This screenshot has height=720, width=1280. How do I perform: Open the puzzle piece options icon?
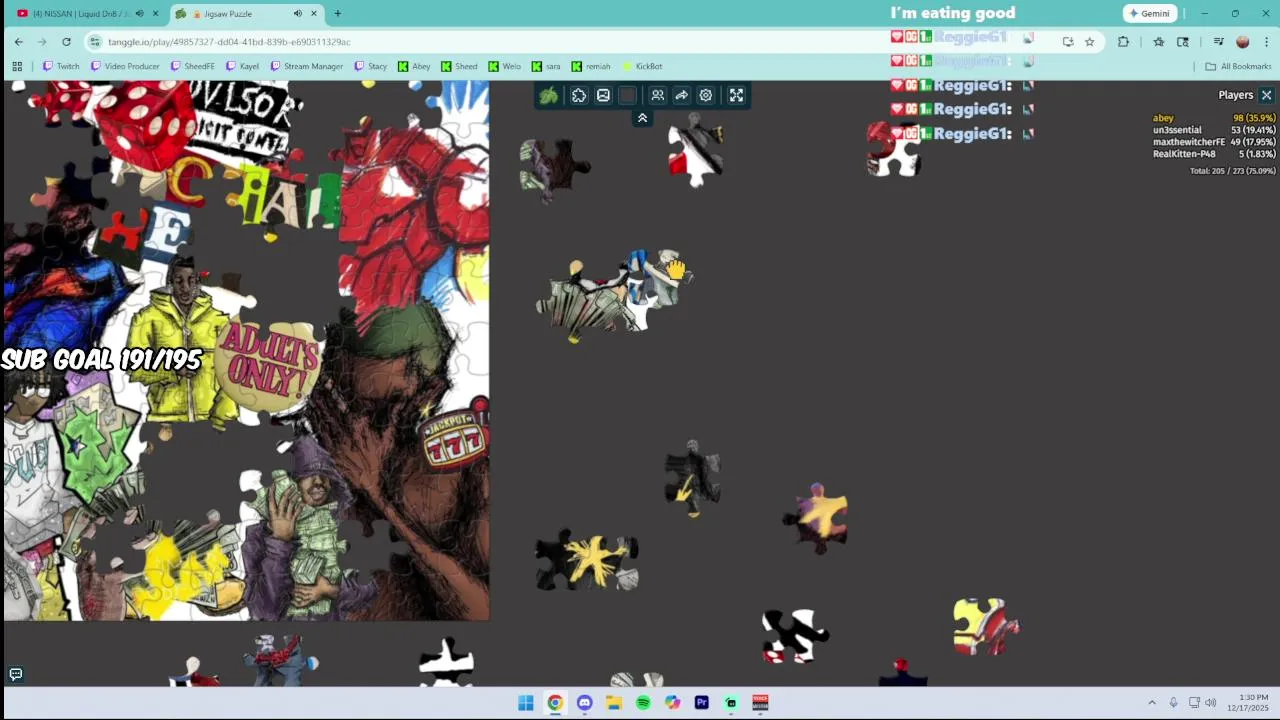(579, 95)
